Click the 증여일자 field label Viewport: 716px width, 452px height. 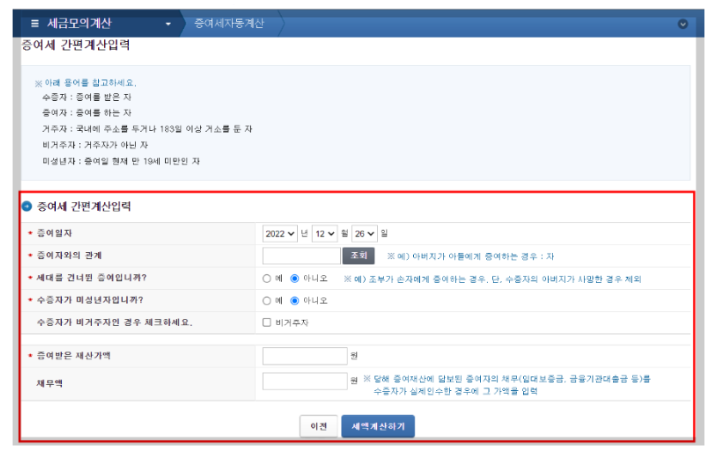point(54,233)
